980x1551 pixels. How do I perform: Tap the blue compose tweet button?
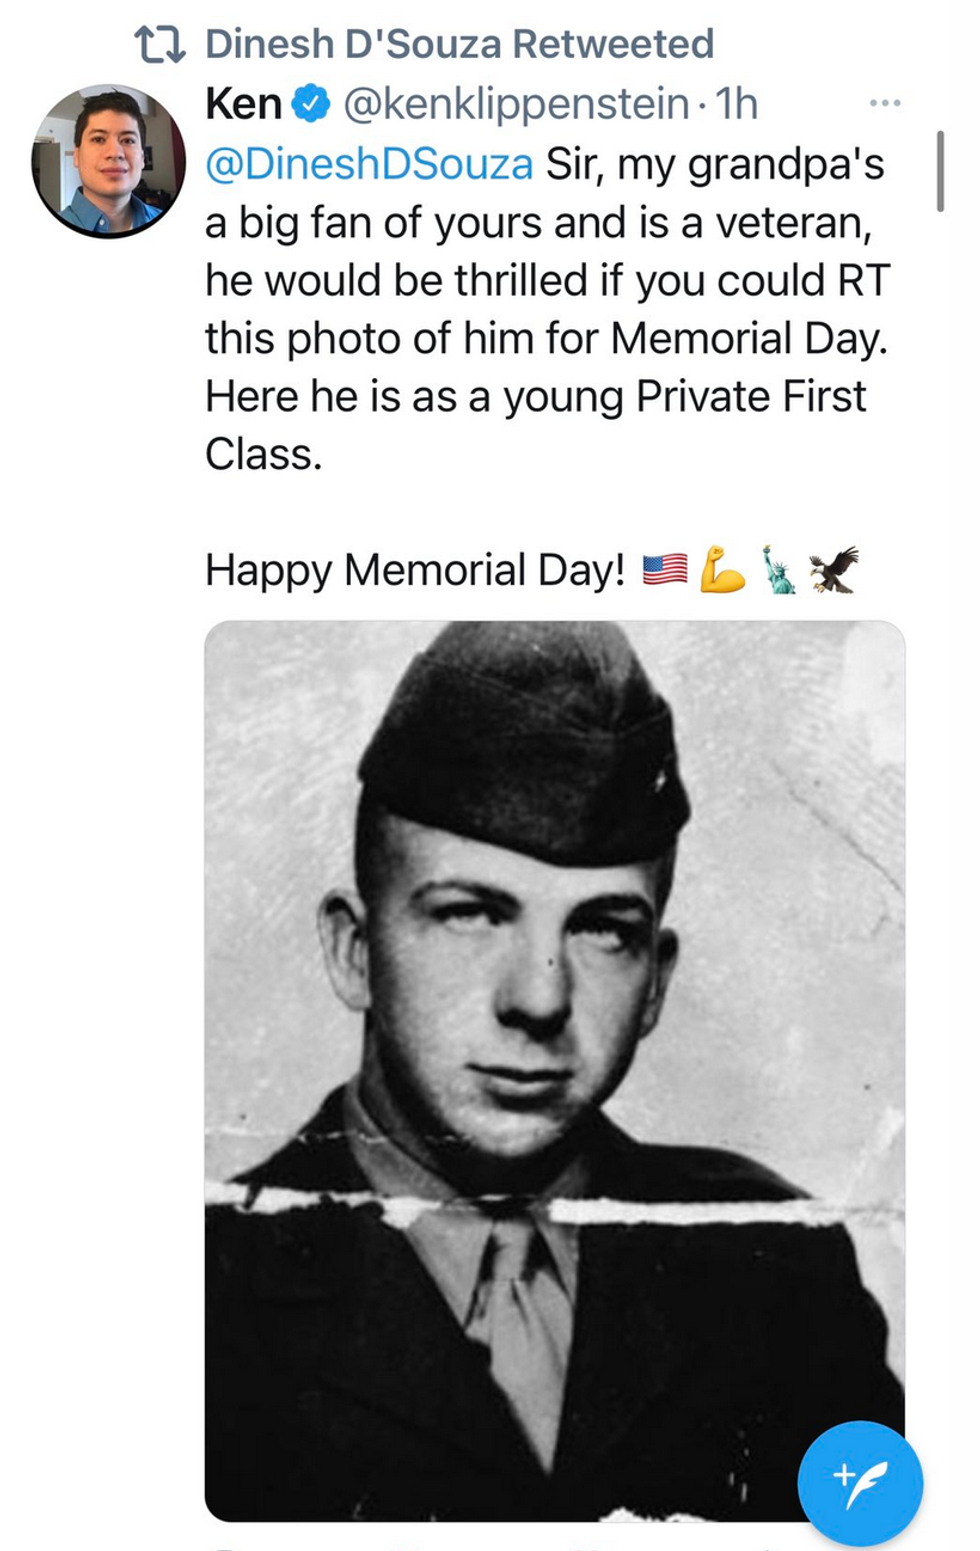(x=860, y=1483)
